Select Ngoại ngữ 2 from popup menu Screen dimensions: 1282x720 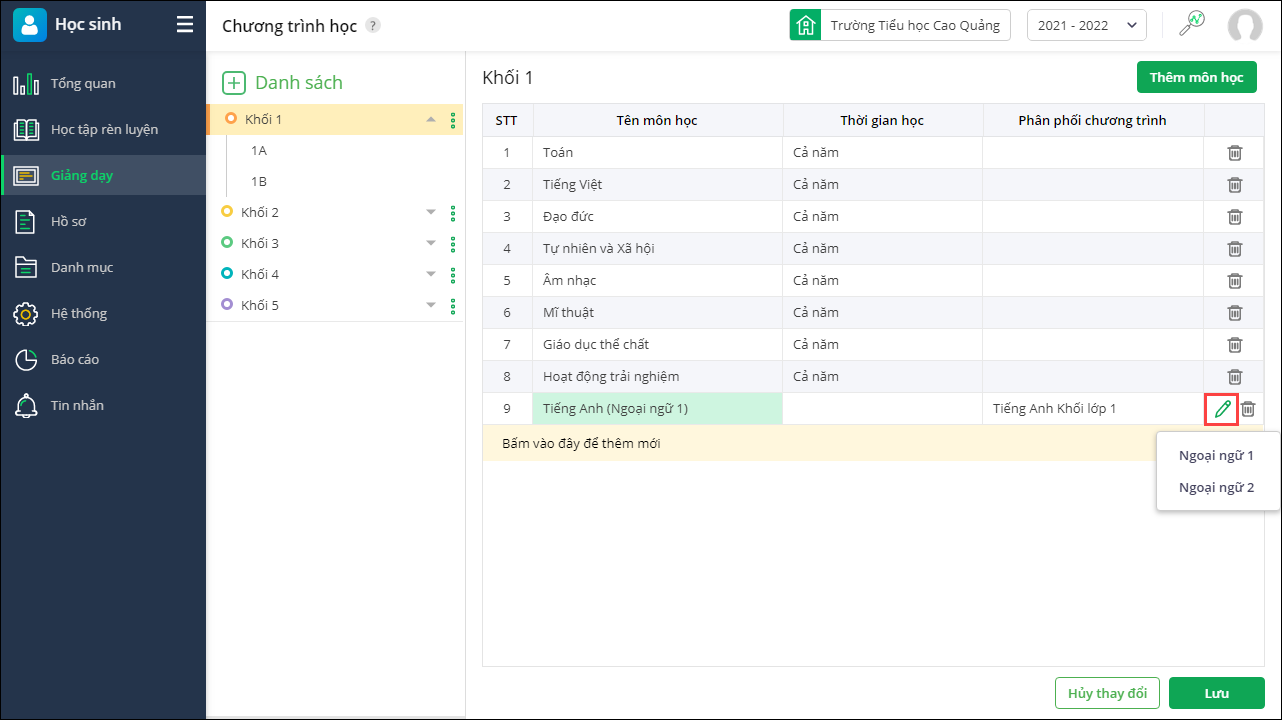click(x=1216, y=488)
